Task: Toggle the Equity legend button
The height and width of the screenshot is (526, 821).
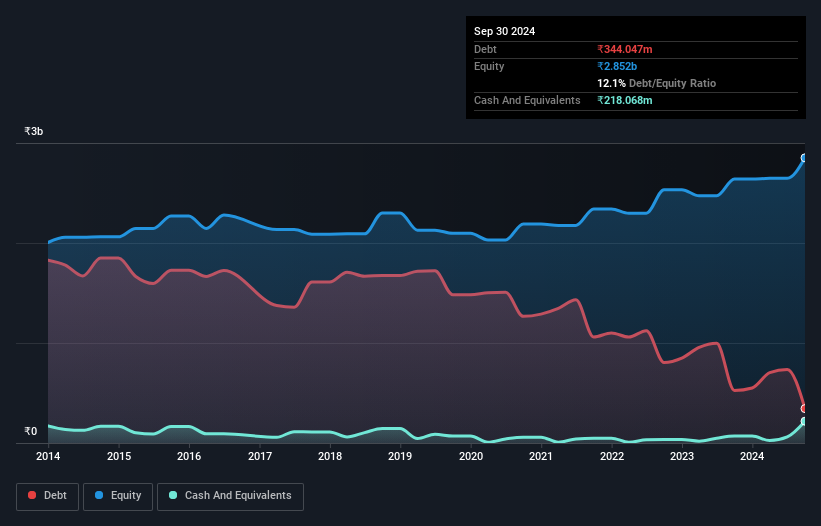Action: 118,496
